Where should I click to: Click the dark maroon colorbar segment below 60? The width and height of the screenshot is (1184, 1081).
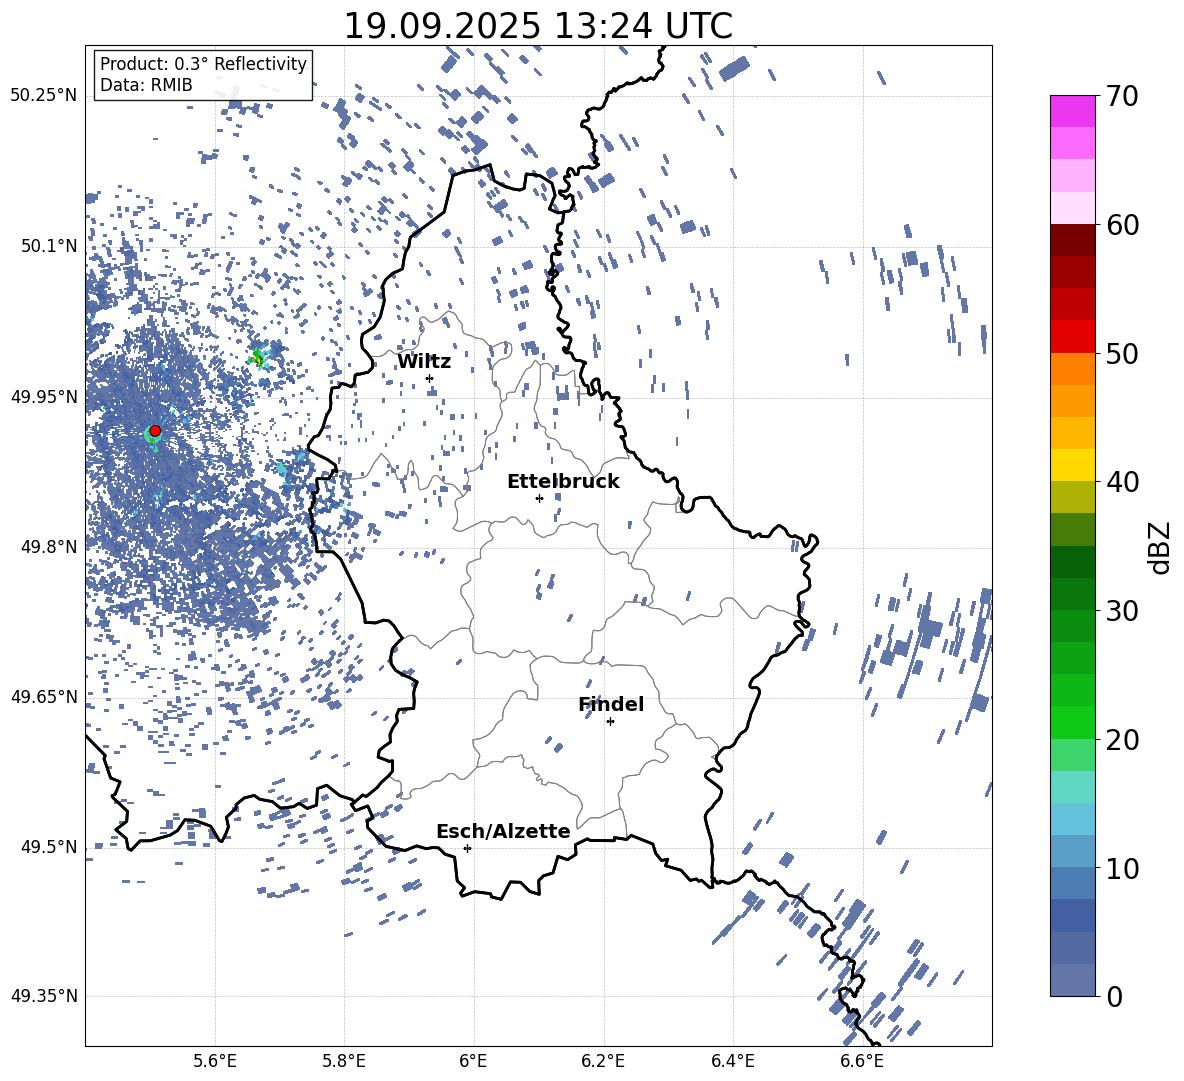coord(1072,240)
